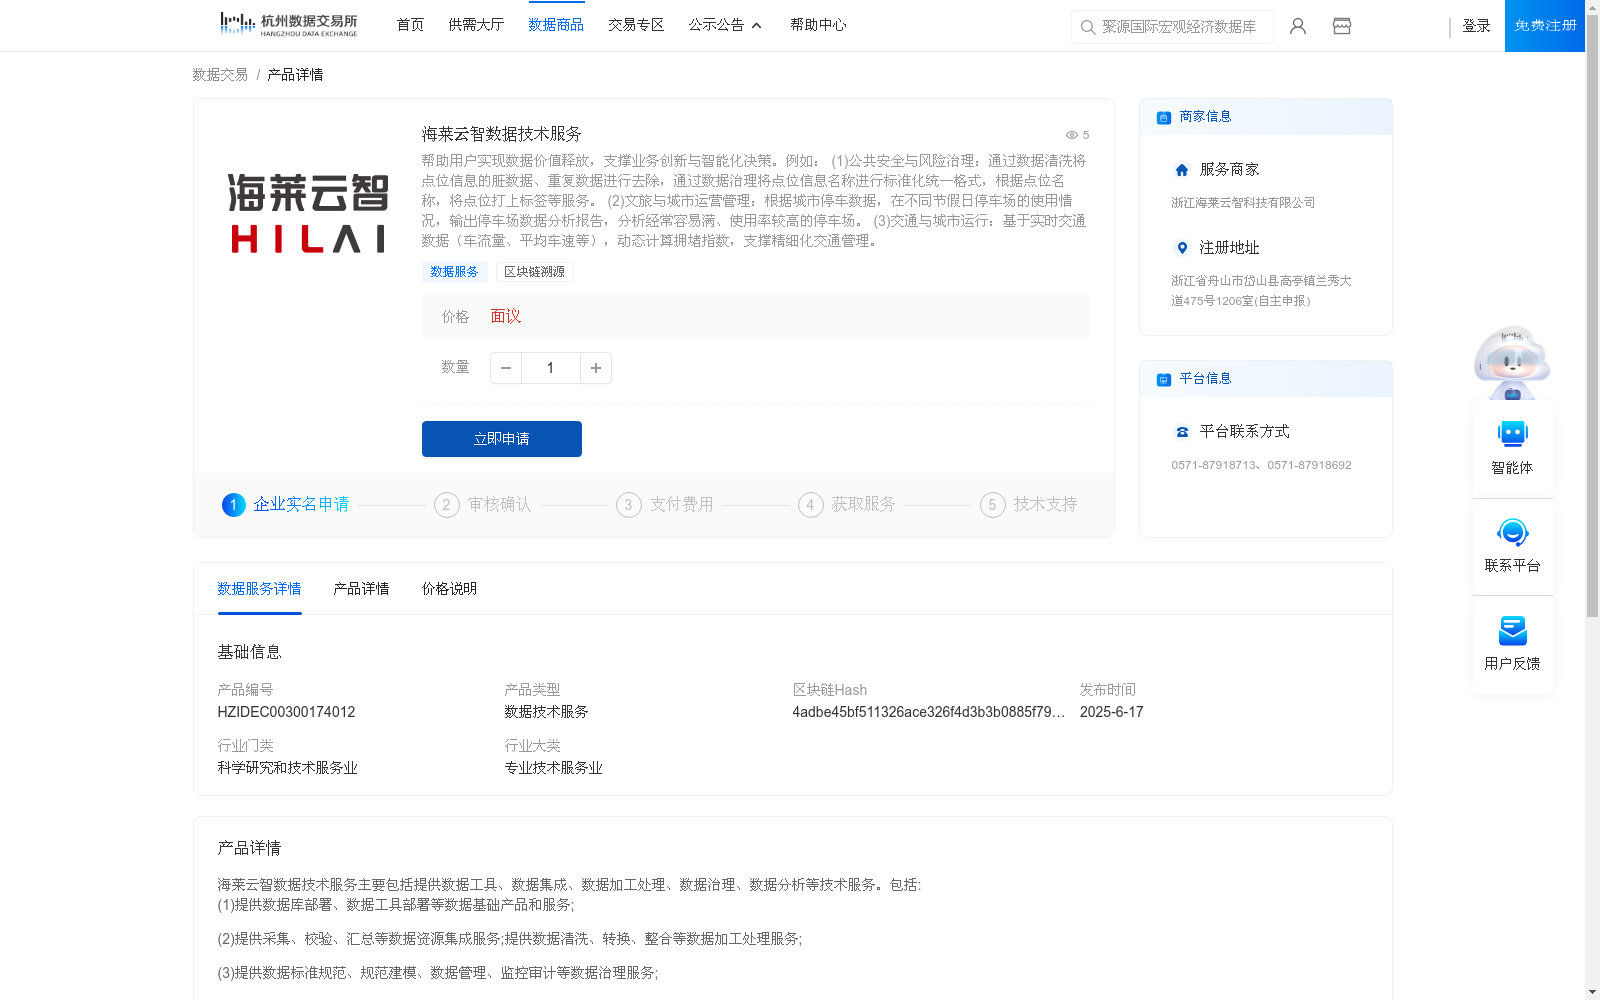Click 专业技术服务业 industry category value
1600x1000 pixels.
553,768
